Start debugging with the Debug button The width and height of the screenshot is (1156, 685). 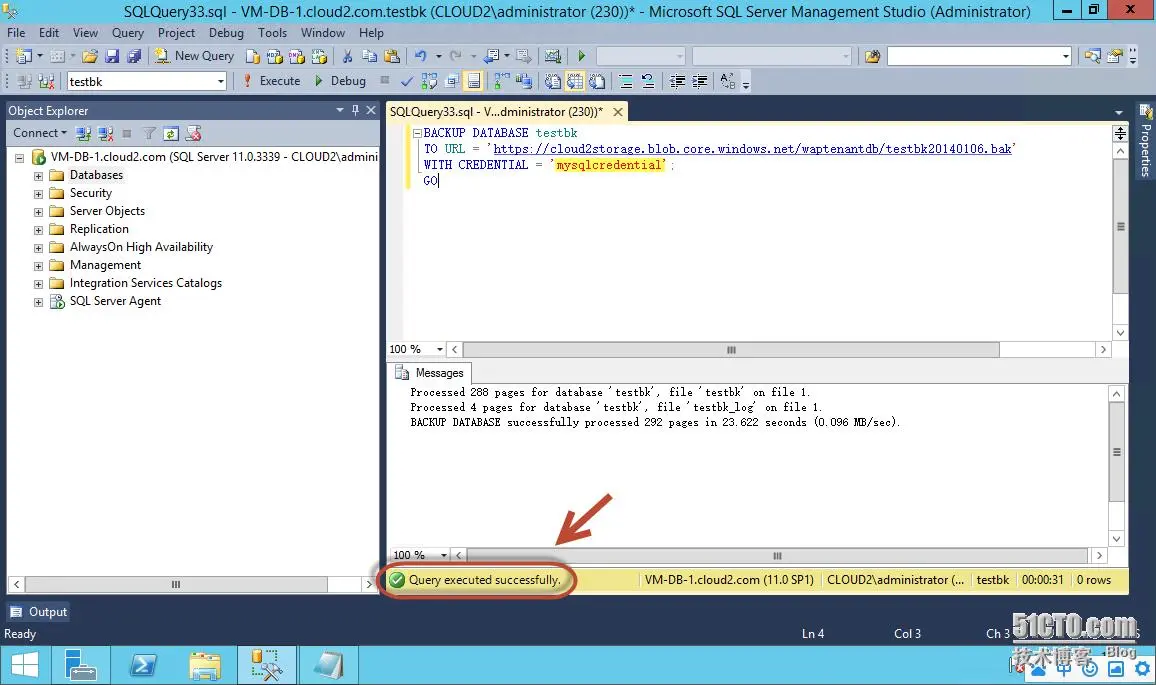click(x=340, y=81)
